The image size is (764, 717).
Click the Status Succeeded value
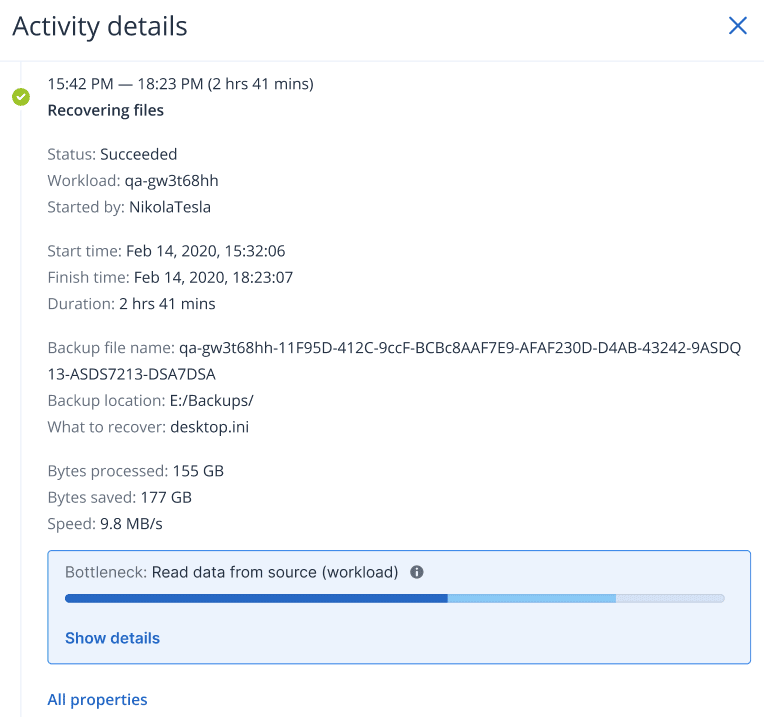click(x=138, y=154)
